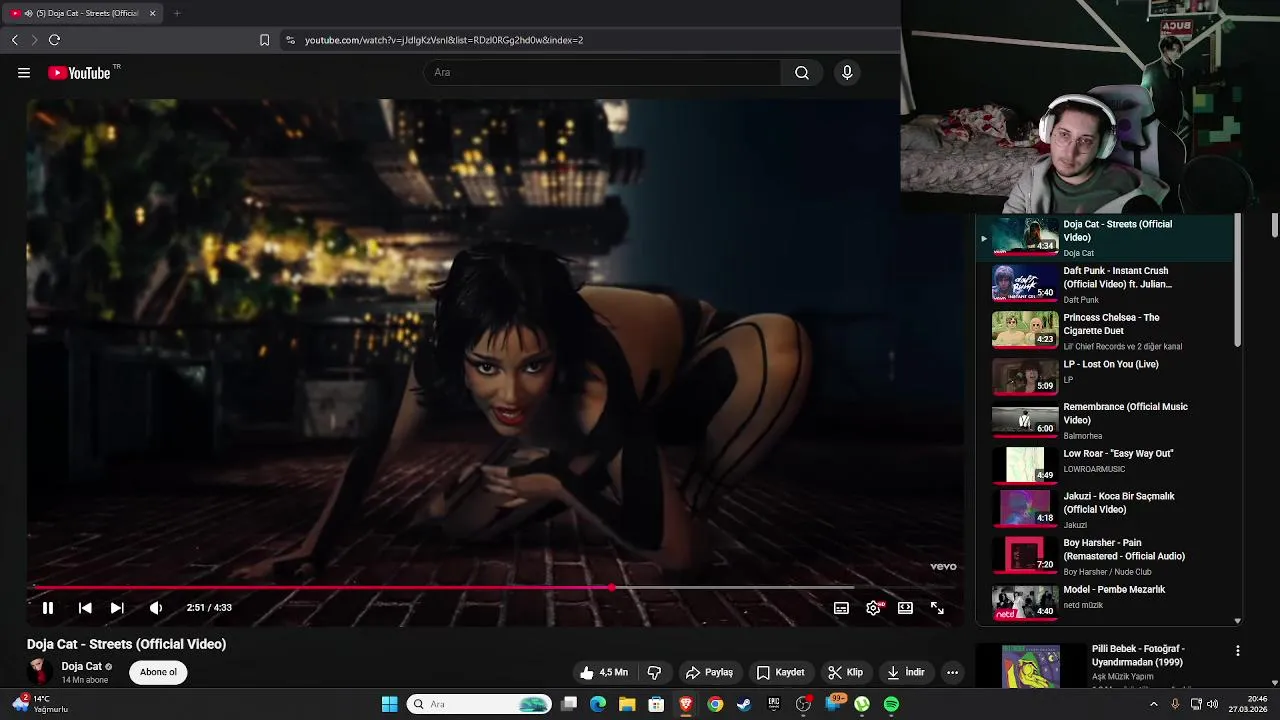Viewport: 1280px width, 720px height.
Task: Switch to Brave browser on the taskbar
Action: coord(686,704)
